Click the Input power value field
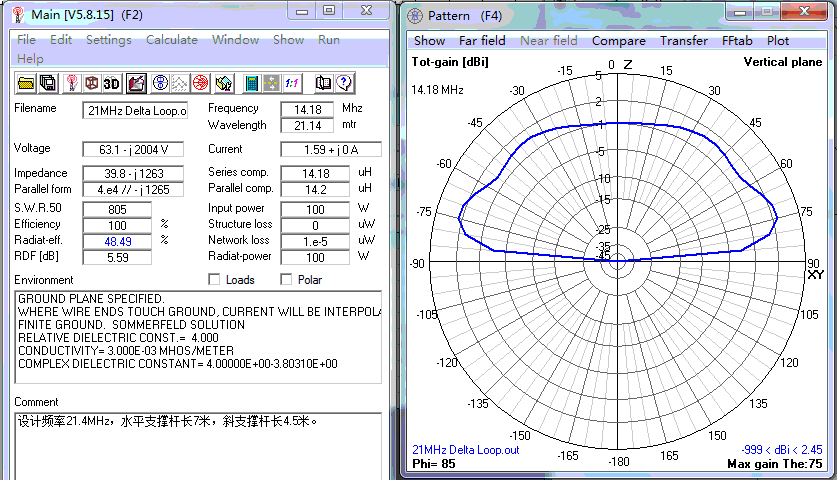837x480 pixels. pos(315,209)
